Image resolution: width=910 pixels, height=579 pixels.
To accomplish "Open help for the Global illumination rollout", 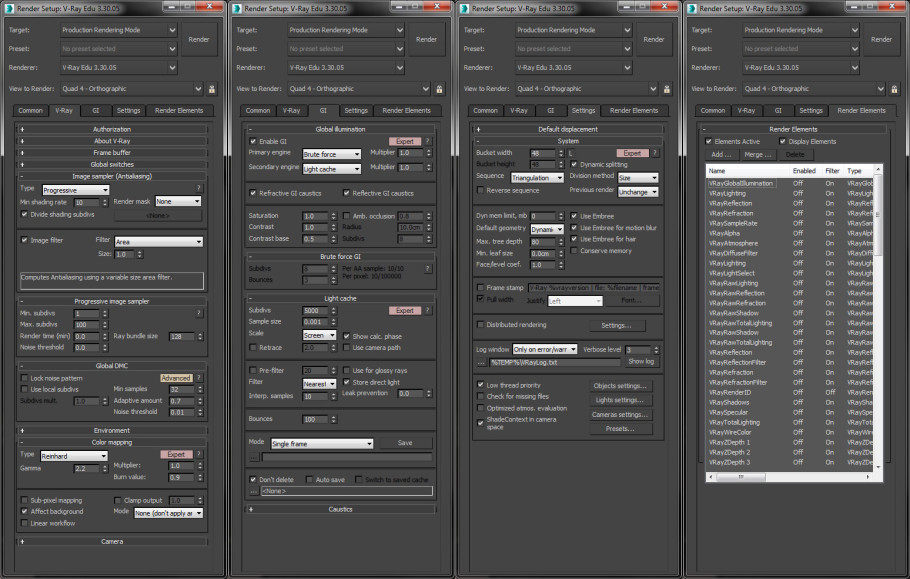I will click(x=427, y=141).
